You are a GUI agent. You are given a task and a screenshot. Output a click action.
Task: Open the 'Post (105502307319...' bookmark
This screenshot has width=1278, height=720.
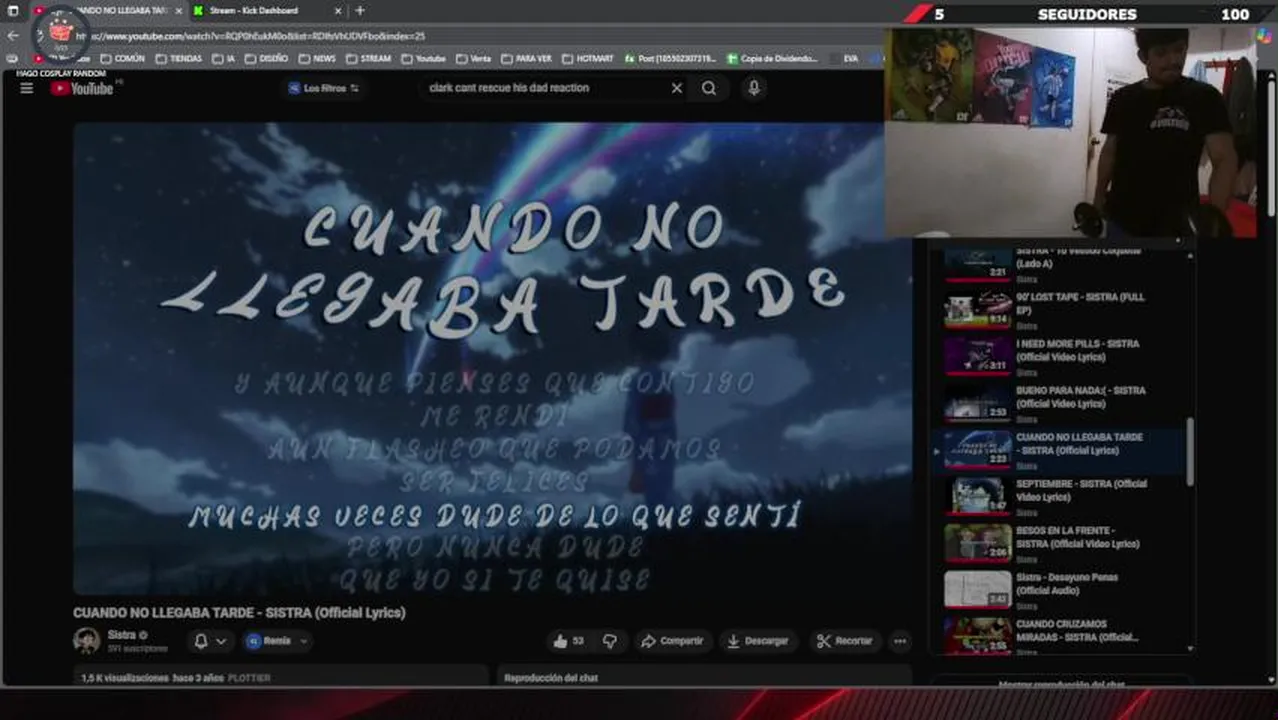(x=670, y=59)
